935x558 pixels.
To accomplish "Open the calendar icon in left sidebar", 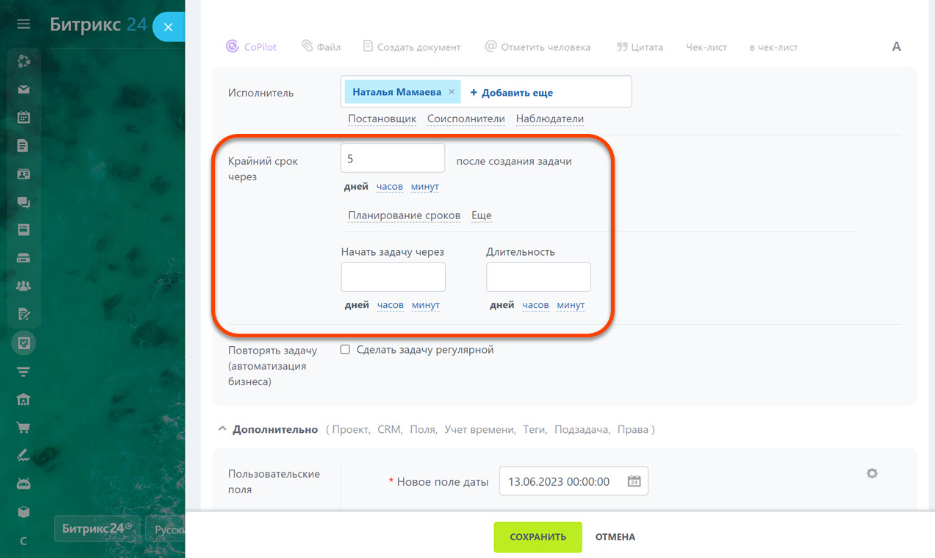I will tap(24, 117).
